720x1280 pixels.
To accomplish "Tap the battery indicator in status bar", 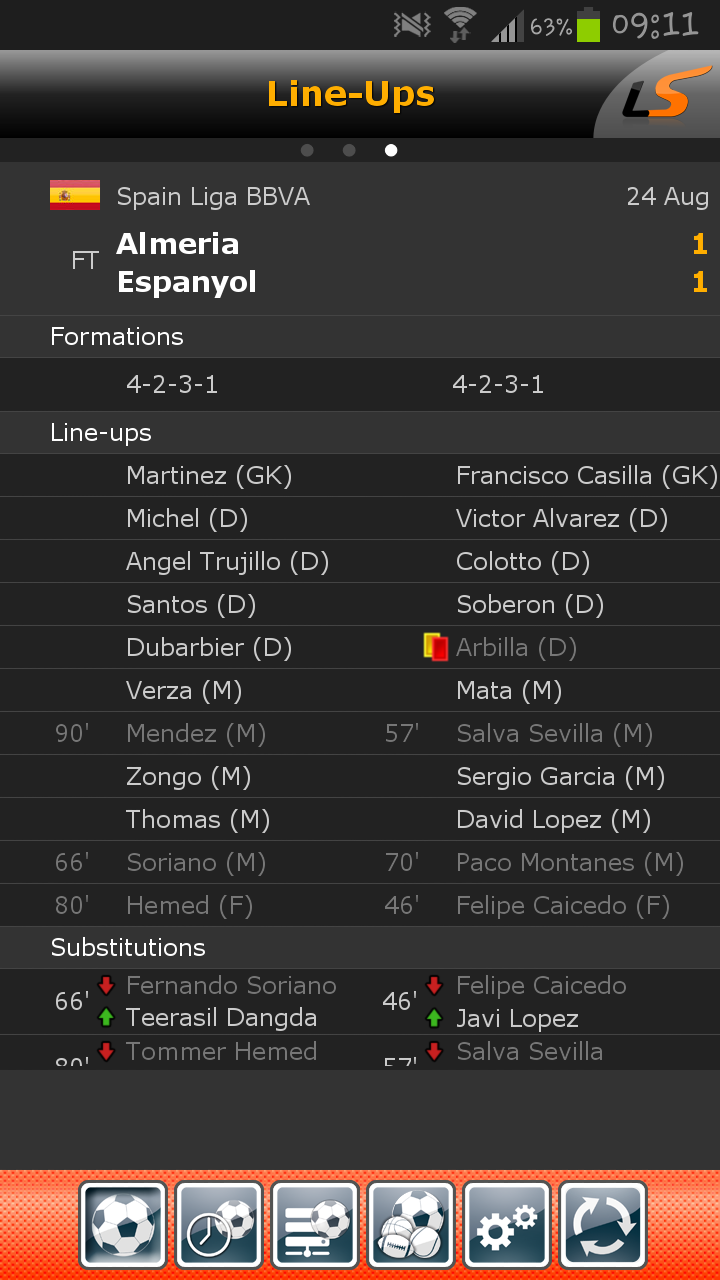I will [x=589, y=24].
